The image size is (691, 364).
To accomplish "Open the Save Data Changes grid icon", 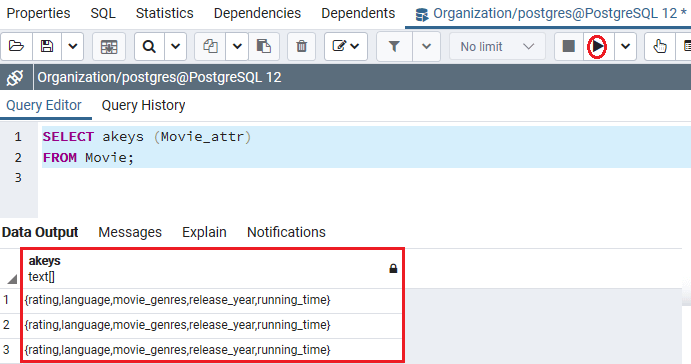I will [109, 46].
